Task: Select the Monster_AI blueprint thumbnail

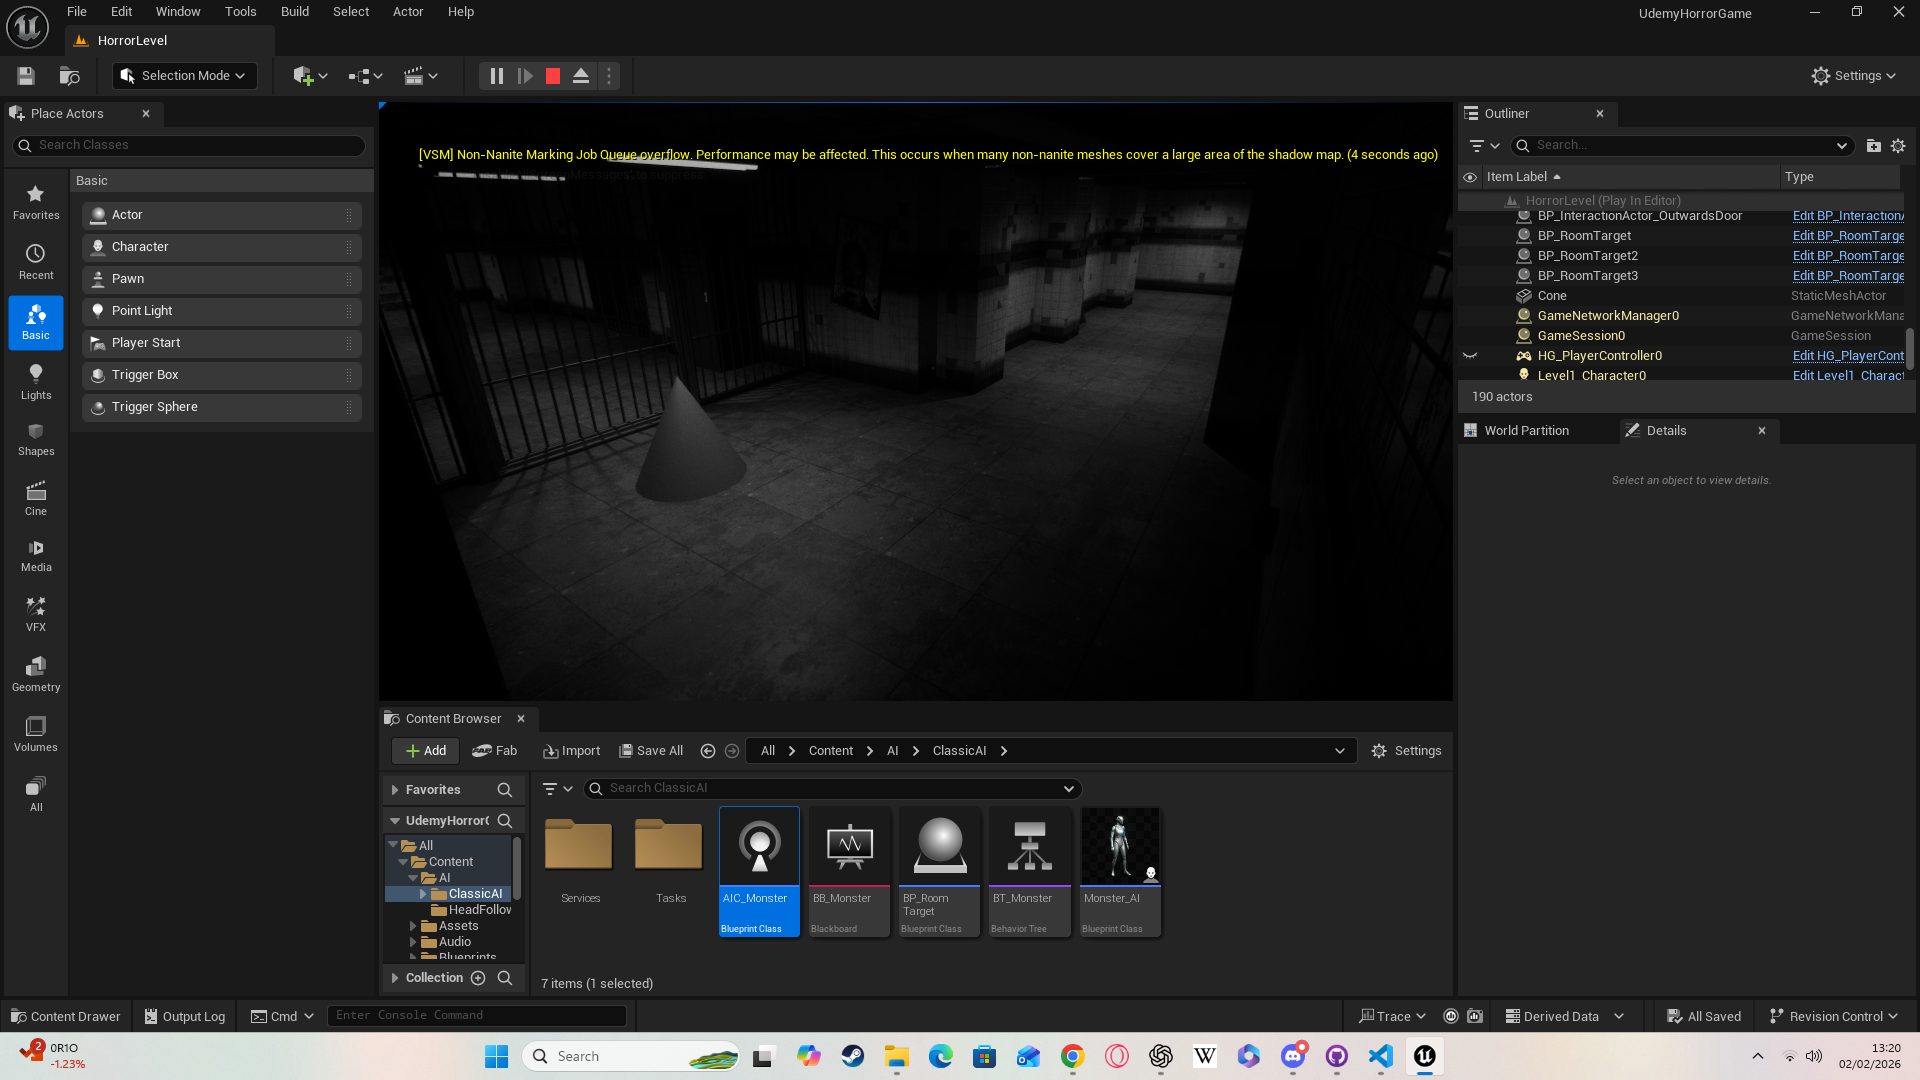Action: 1119,845
